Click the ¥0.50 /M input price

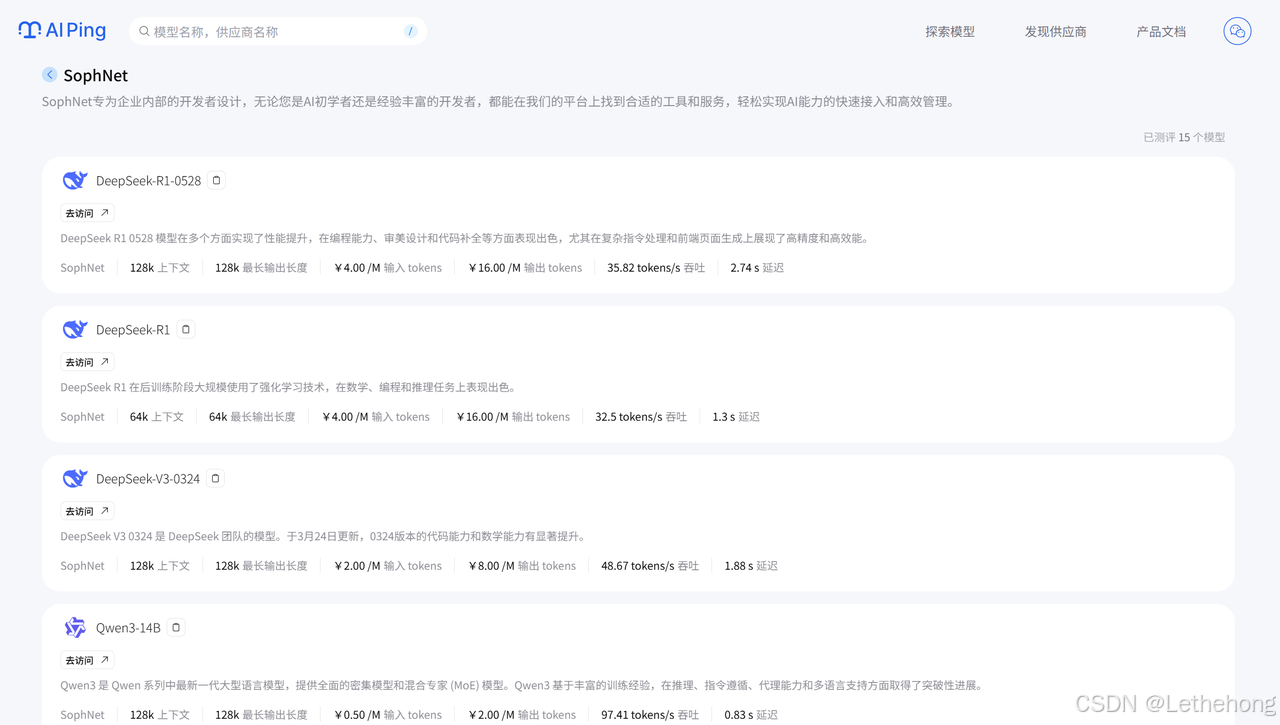pos(388,715)
